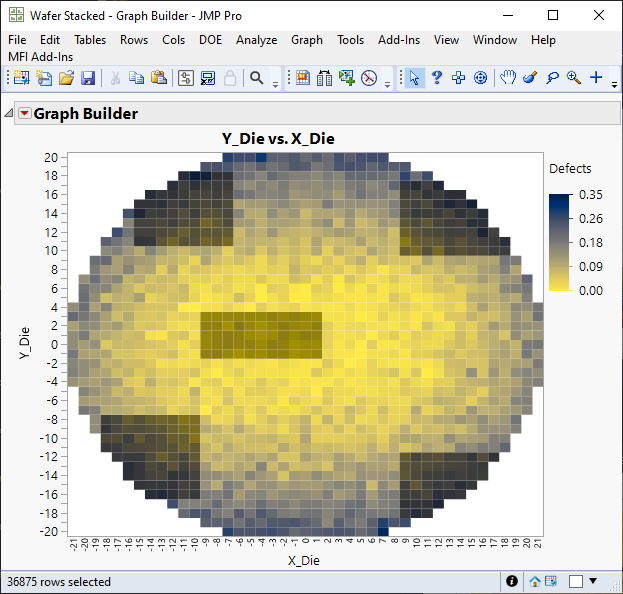
Task: Click the Cut scissors icon
Action: click(x=115, y=77)
